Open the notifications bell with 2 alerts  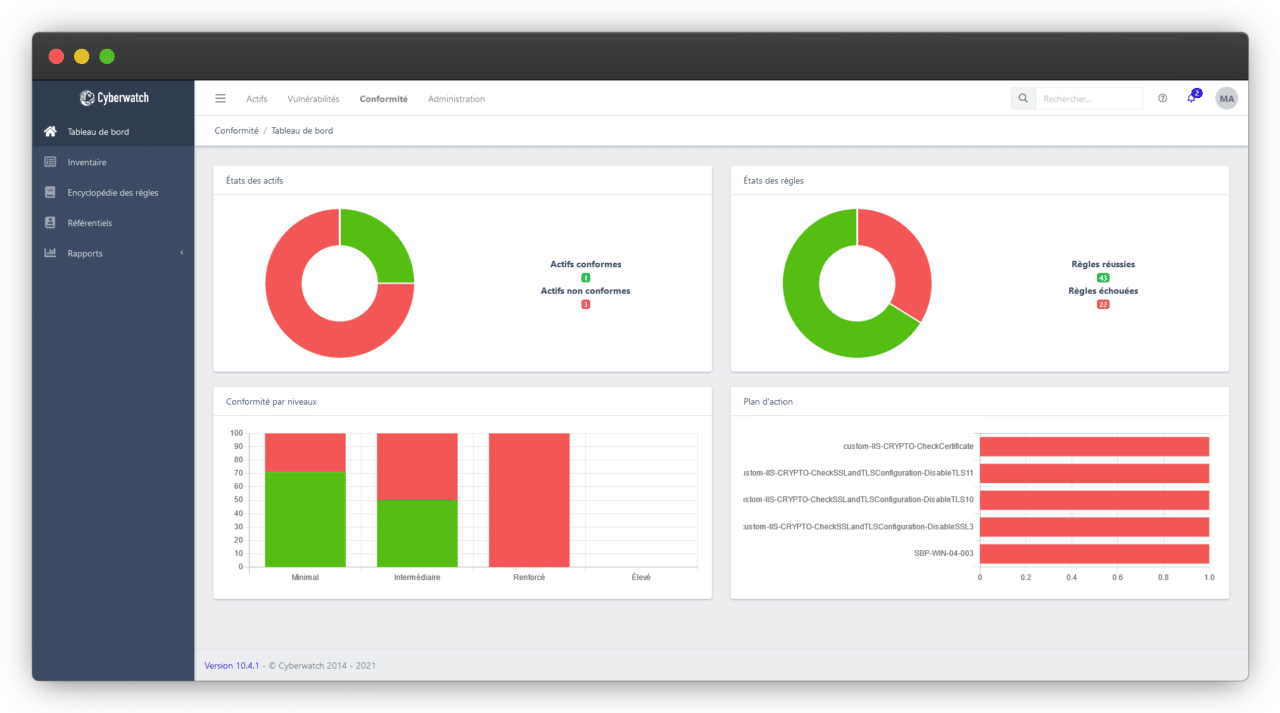pos(1193,98)
